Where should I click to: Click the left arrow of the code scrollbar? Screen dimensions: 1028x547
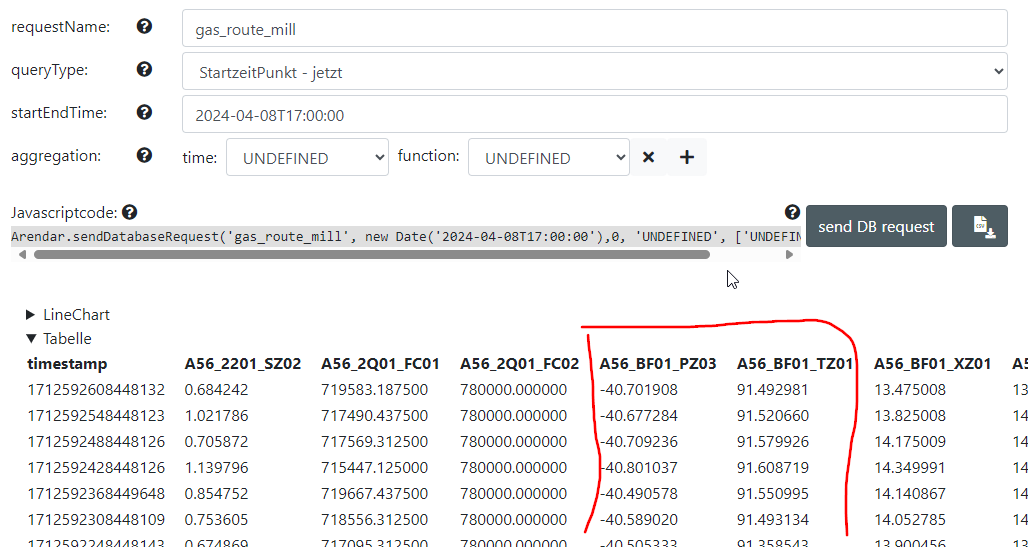click(x=22, y=254)
